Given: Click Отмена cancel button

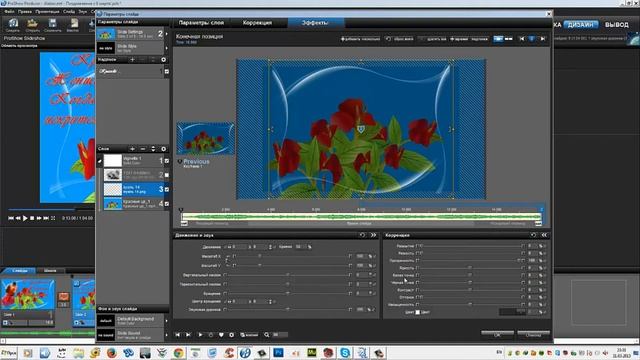Looking at the screenshot, I should (x=533, y=334).
